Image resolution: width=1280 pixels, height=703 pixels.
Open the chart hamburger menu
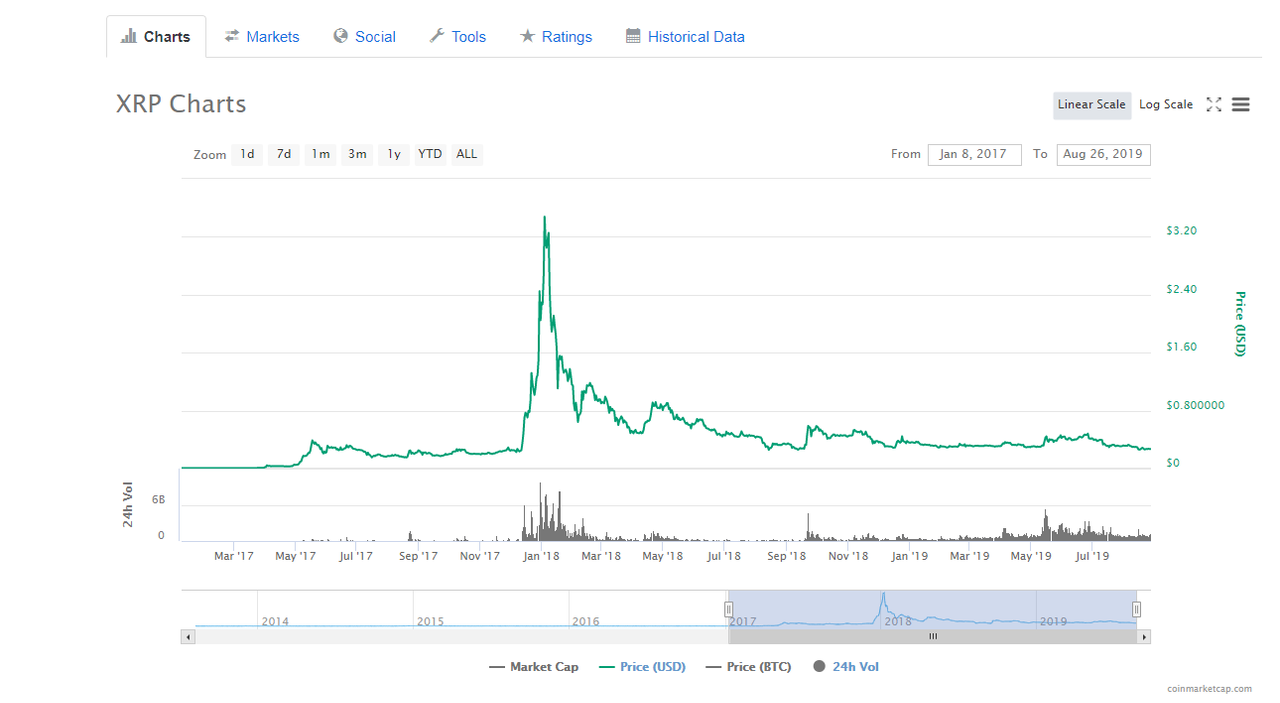click(1241, 104)
